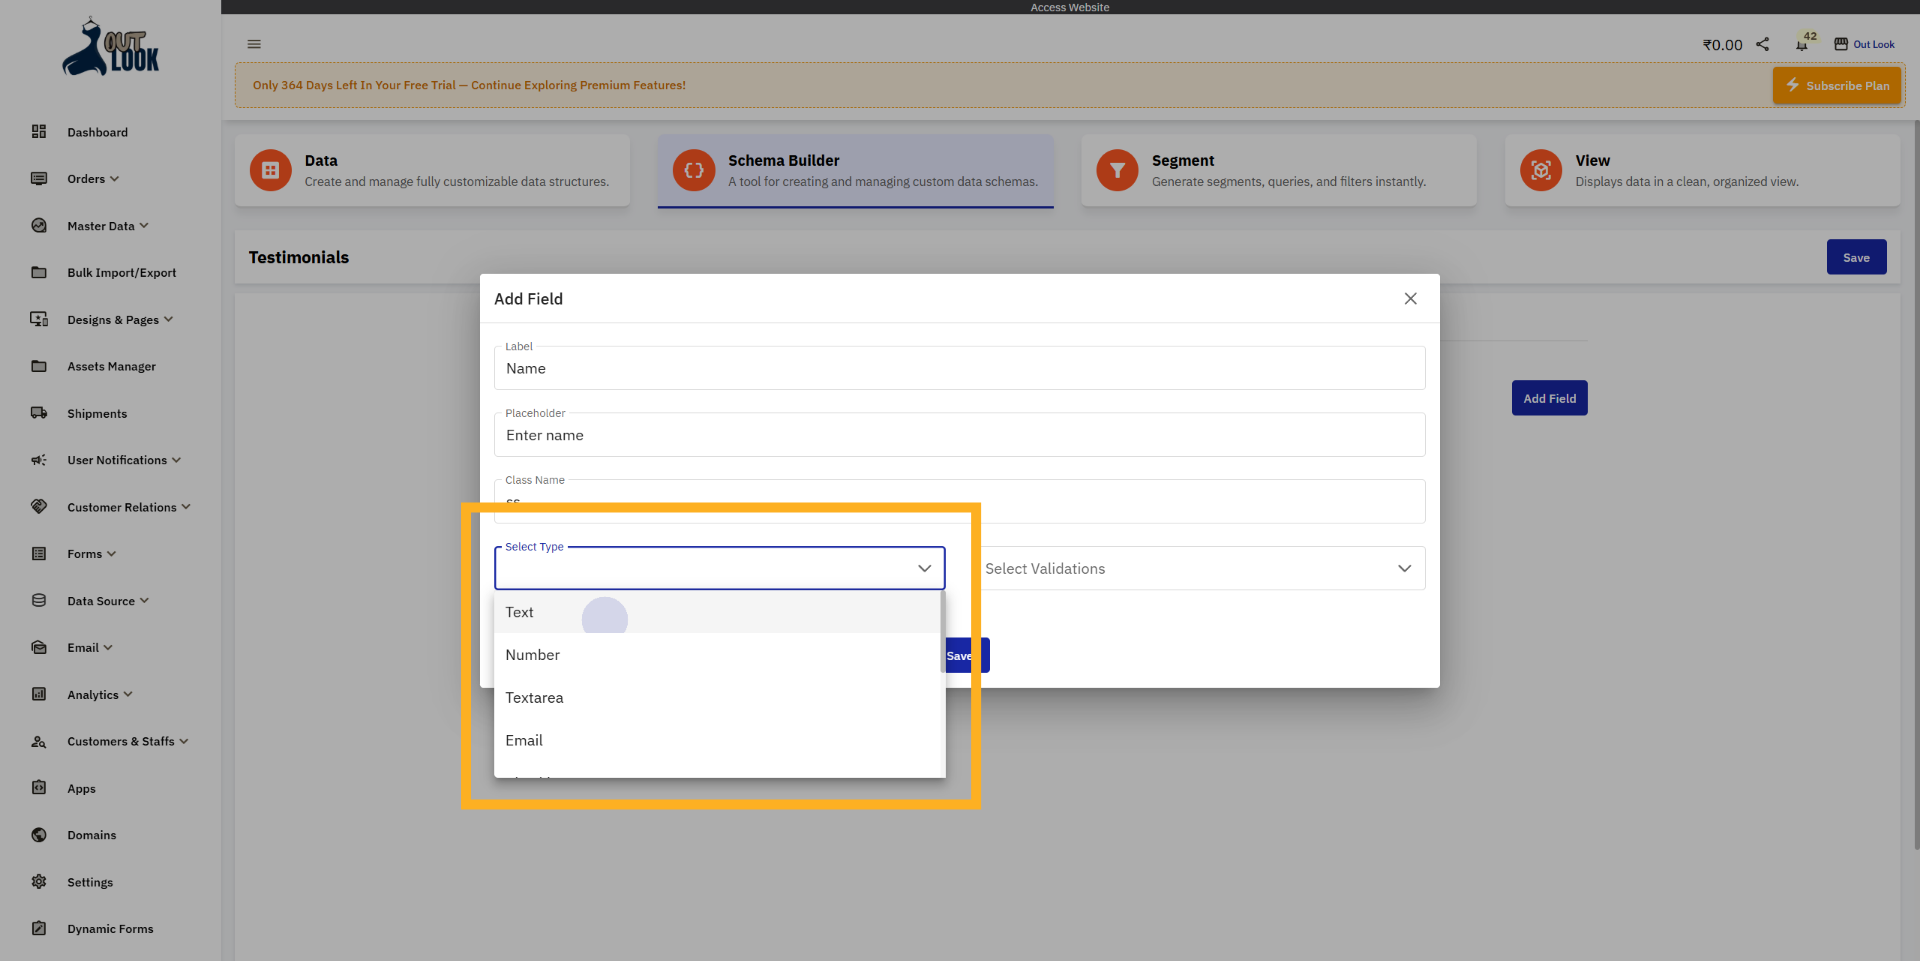Viewport: 1920px width, 961px height.
Task: Open Assets Manager in sidebar
Action: 111,367
